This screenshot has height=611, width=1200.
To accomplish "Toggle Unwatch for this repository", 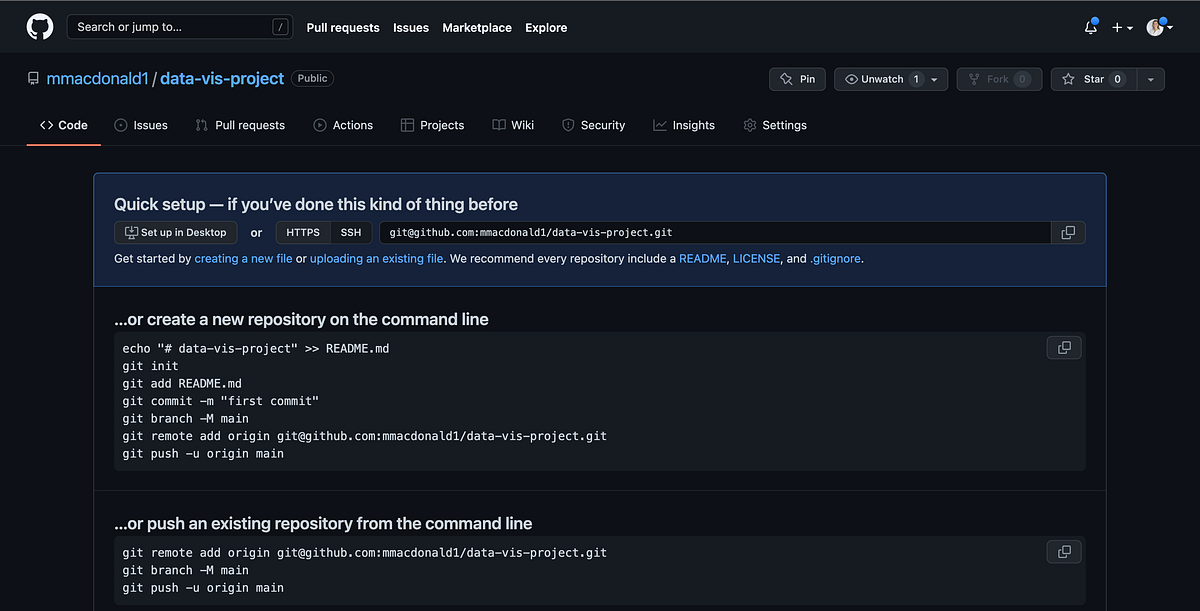I will pos(883,79).
